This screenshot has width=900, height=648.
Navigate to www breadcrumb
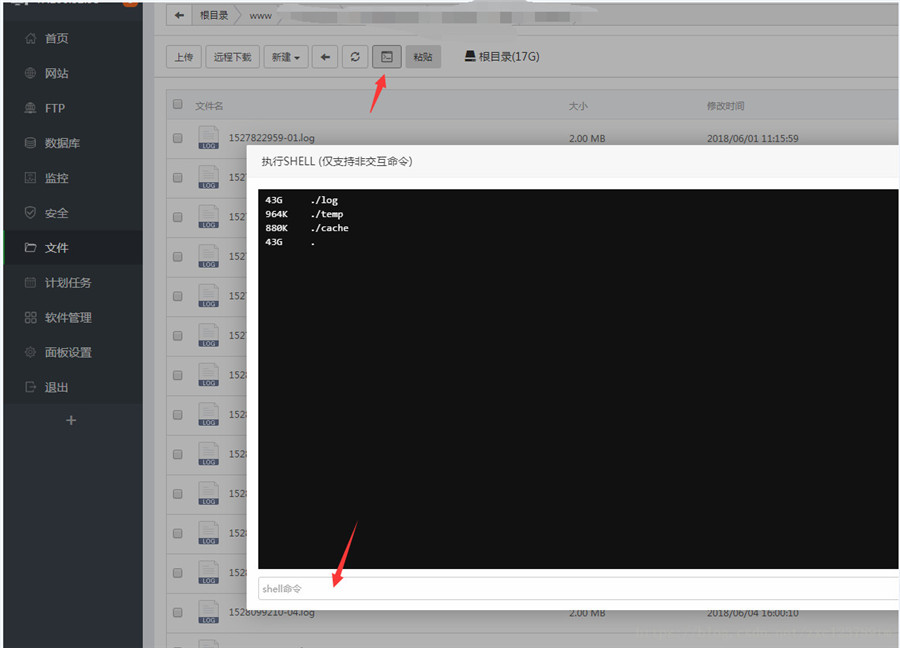click(260, 16)
